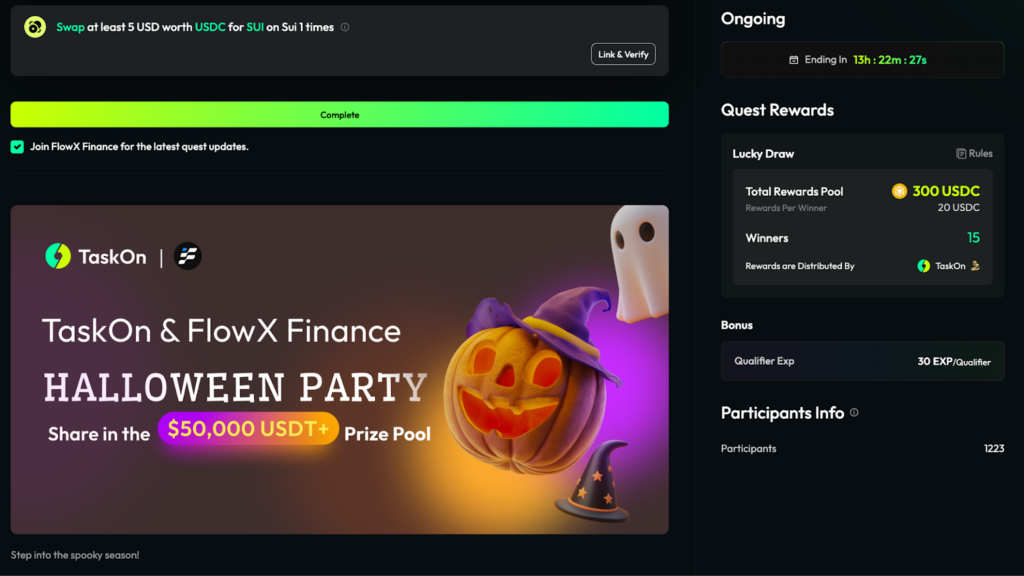Click the swap task avatar icon
Viewport: 1024px width, 576px height.
coord(35,27)
